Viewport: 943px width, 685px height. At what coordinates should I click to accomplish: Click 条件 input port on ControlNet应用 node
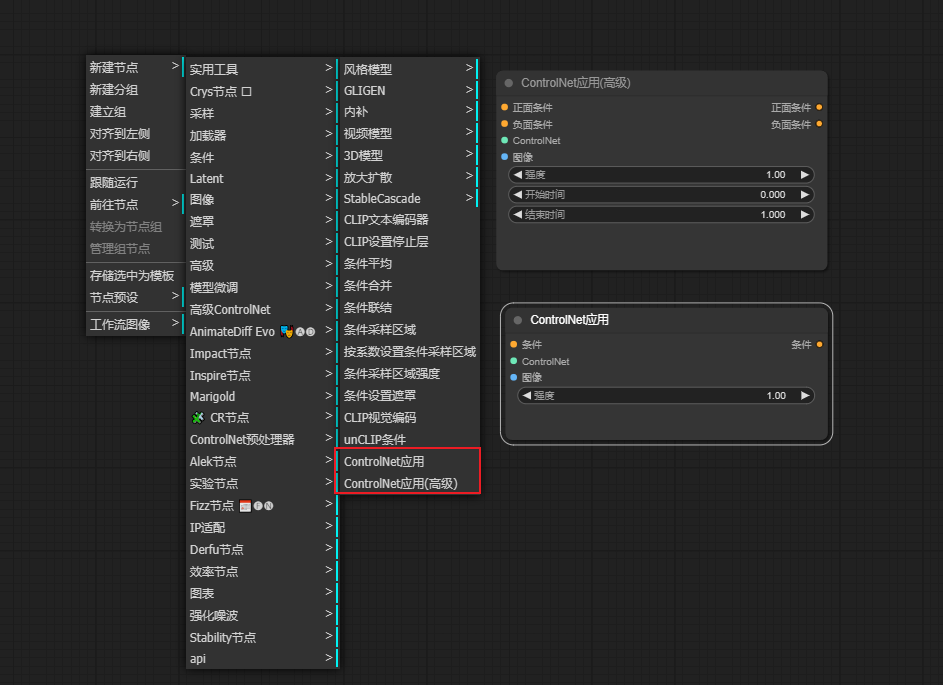coord(514,345)
